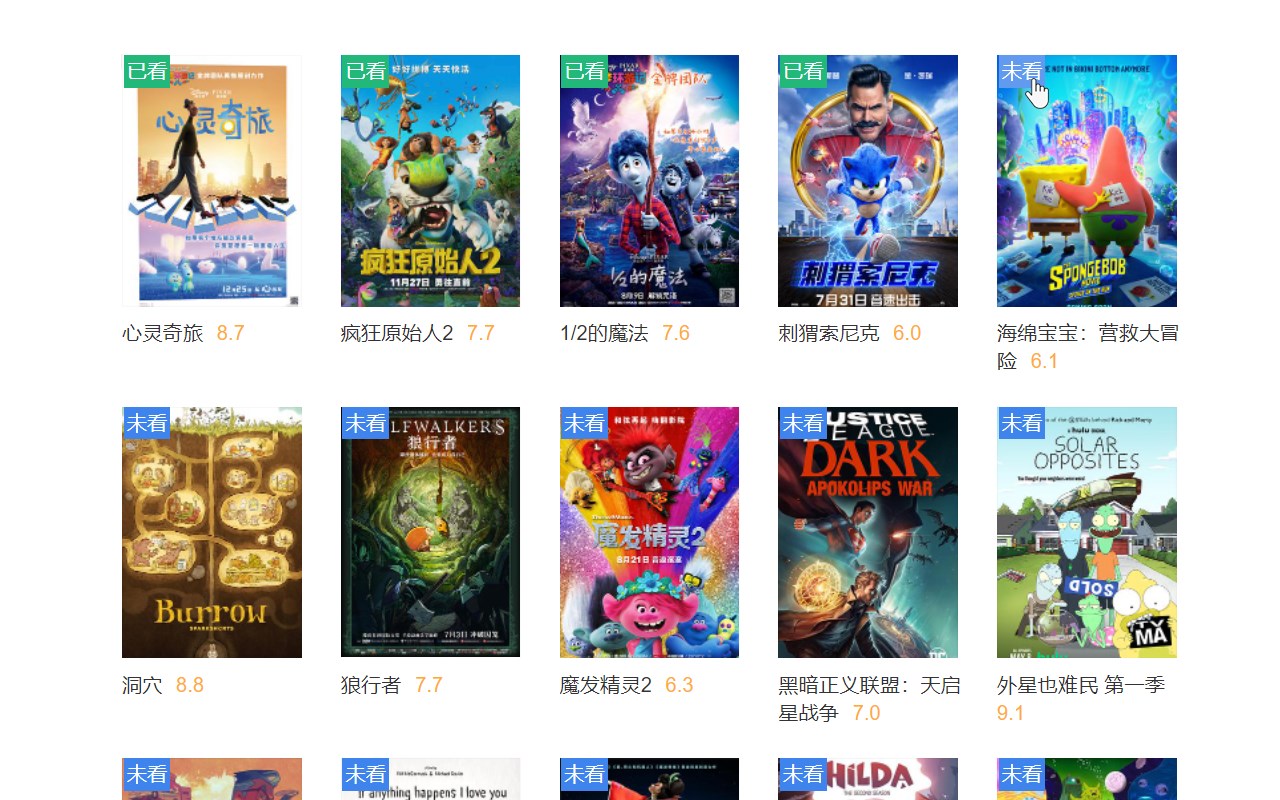This screenshot has width=1280, height=800.
Task: Click the 8.8 rating of 洞穴
Action: [190, 685]
